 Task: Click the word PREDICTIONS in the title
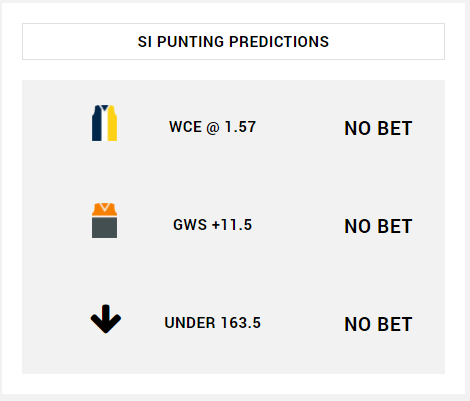coord(279,42)
